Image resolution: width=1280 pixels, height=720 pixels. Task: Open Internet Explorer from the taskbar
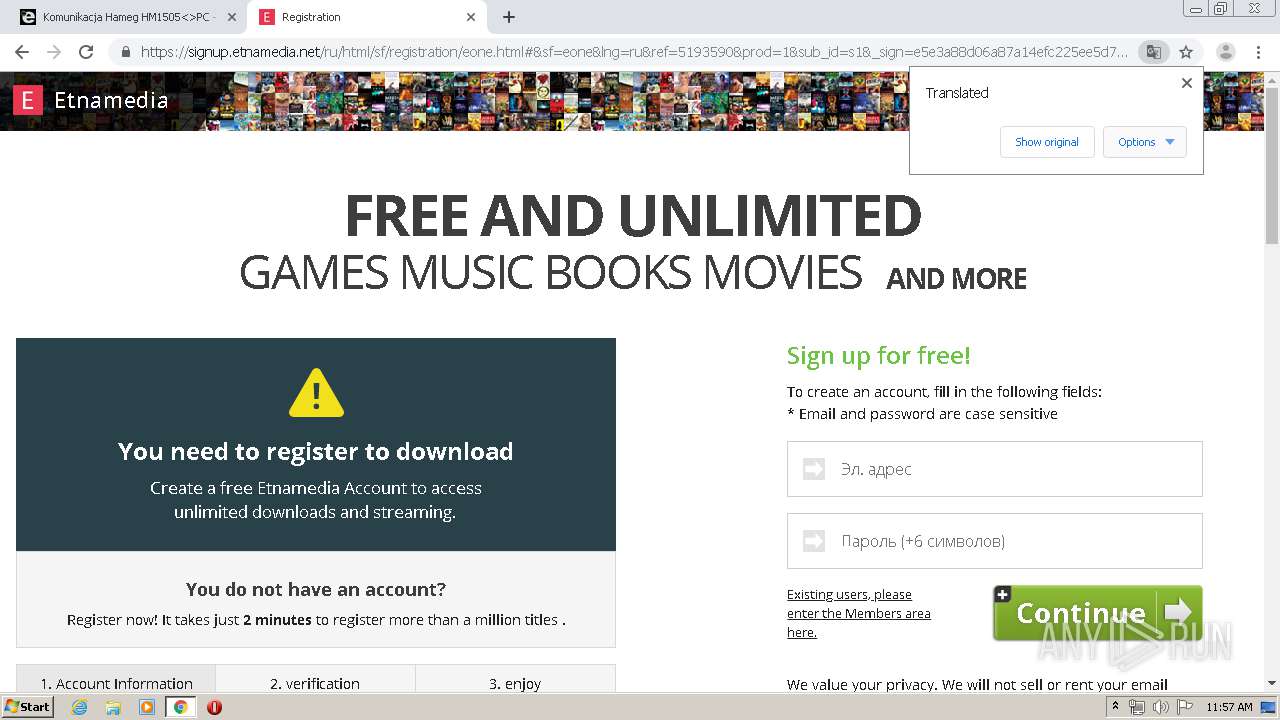79,707
